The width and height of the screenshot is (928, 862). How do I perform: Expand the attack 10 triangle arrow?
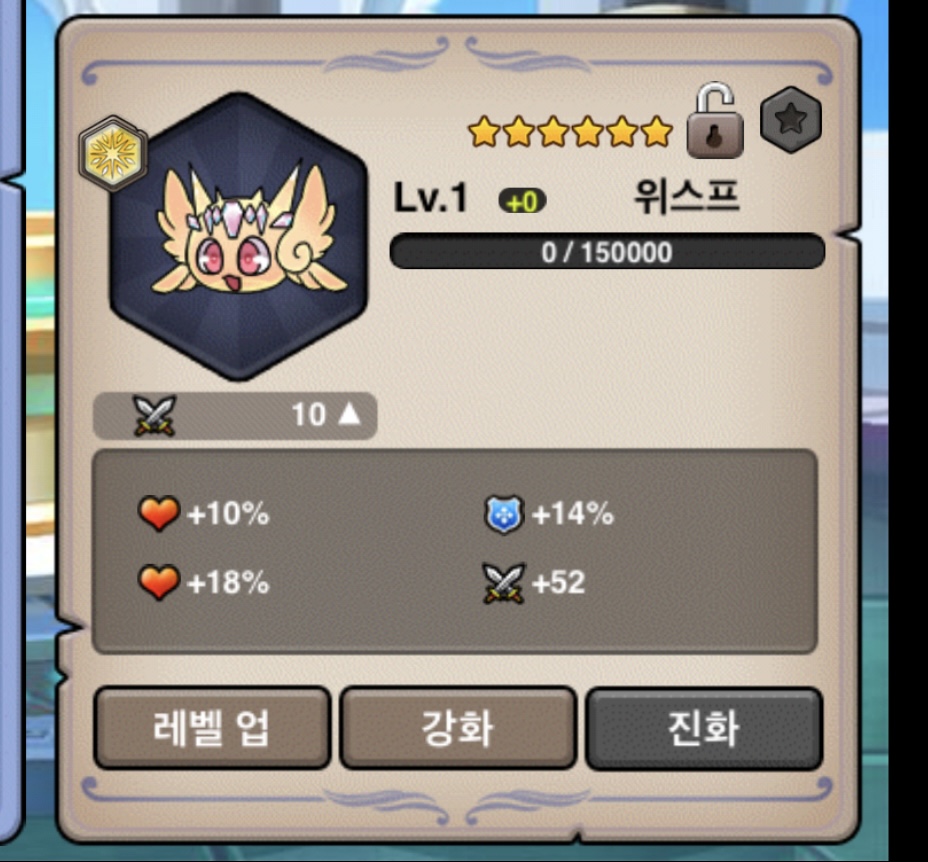tap(349, 414)
